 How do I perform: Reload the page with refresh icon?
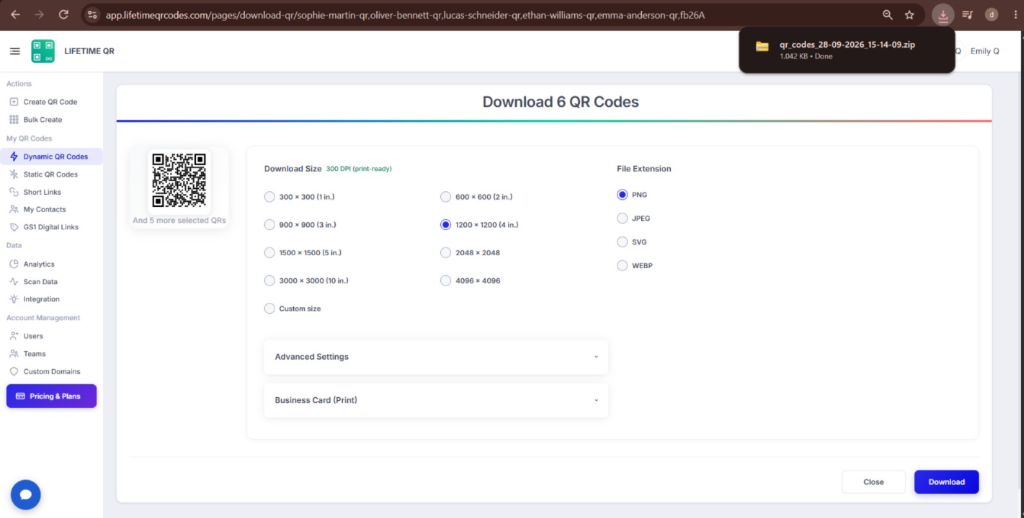[63, 14]
